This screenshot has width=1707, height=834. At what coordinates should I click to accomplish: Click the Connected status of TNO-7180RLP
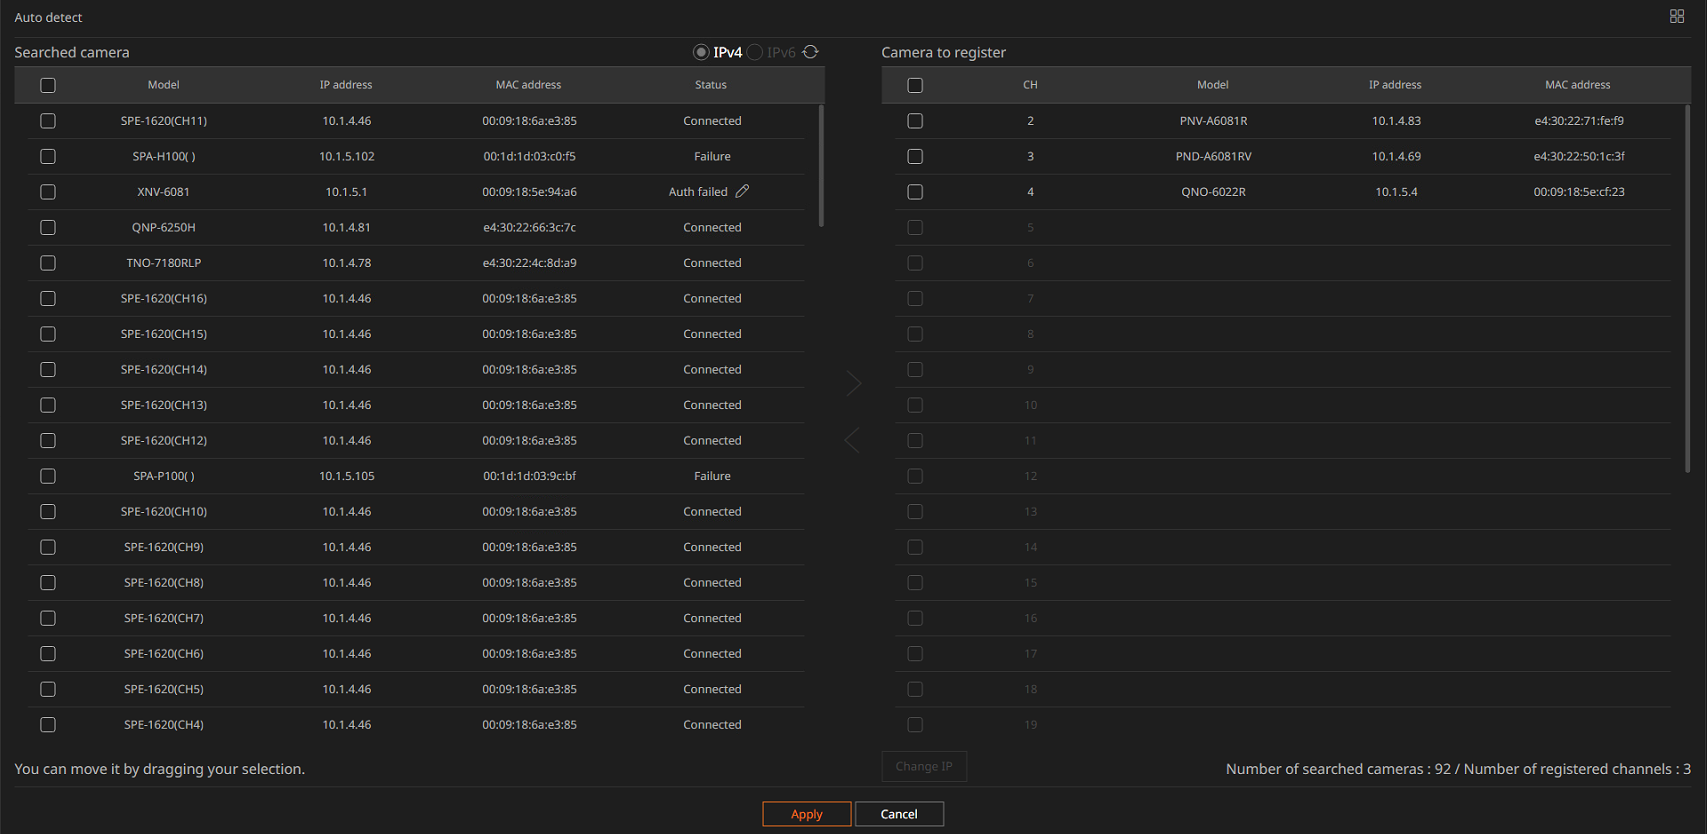712,263
